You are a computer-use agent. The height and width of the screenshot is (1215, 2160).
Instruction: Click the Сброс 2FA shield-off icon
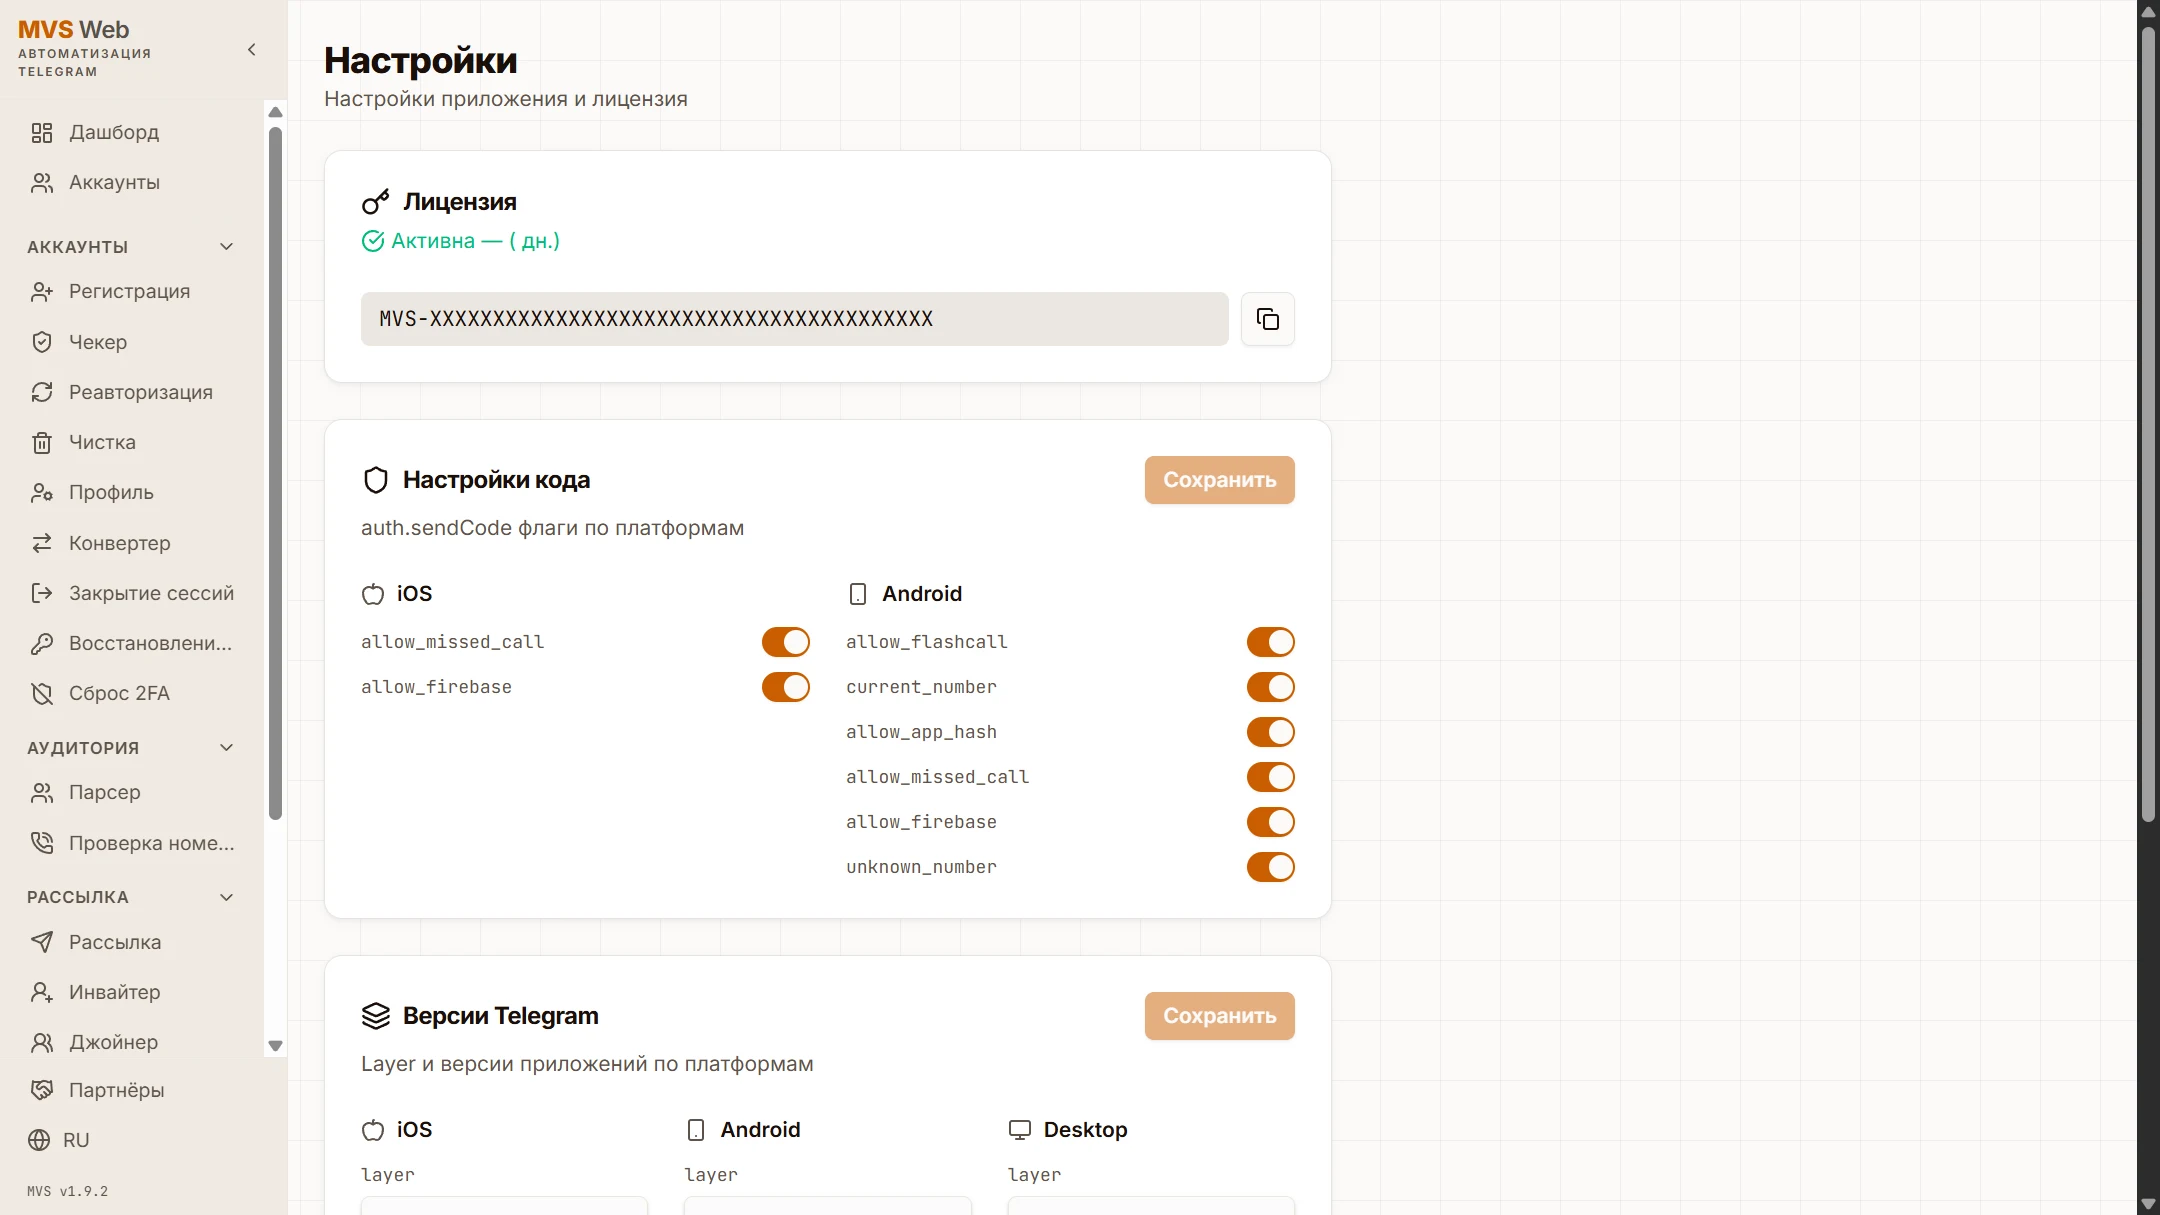[42, 693]
